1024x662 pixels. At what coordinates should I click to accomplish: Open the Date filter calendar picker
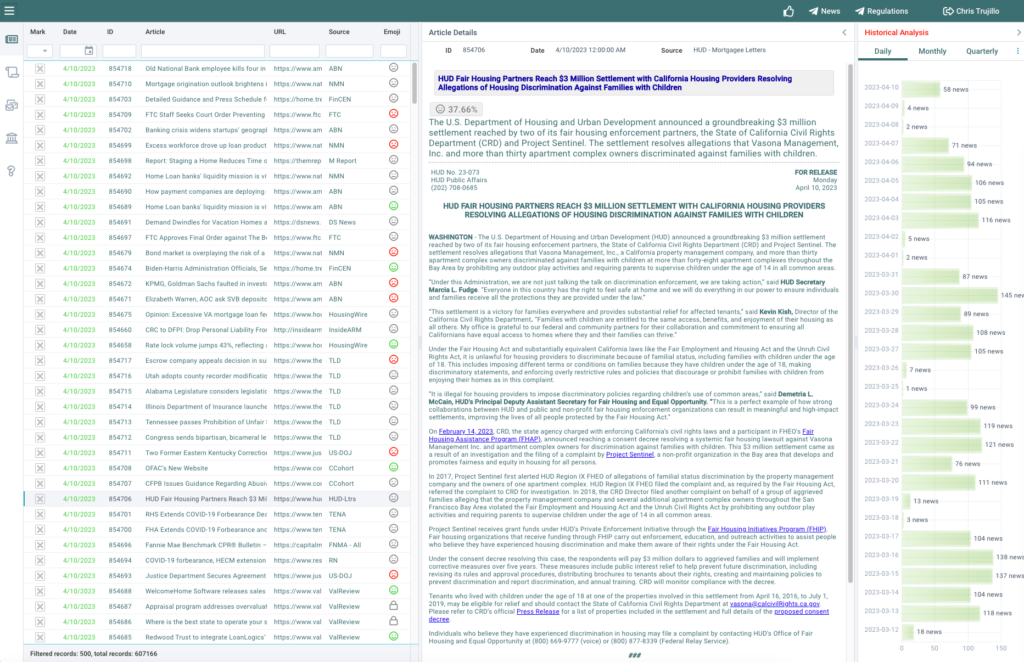89,51
